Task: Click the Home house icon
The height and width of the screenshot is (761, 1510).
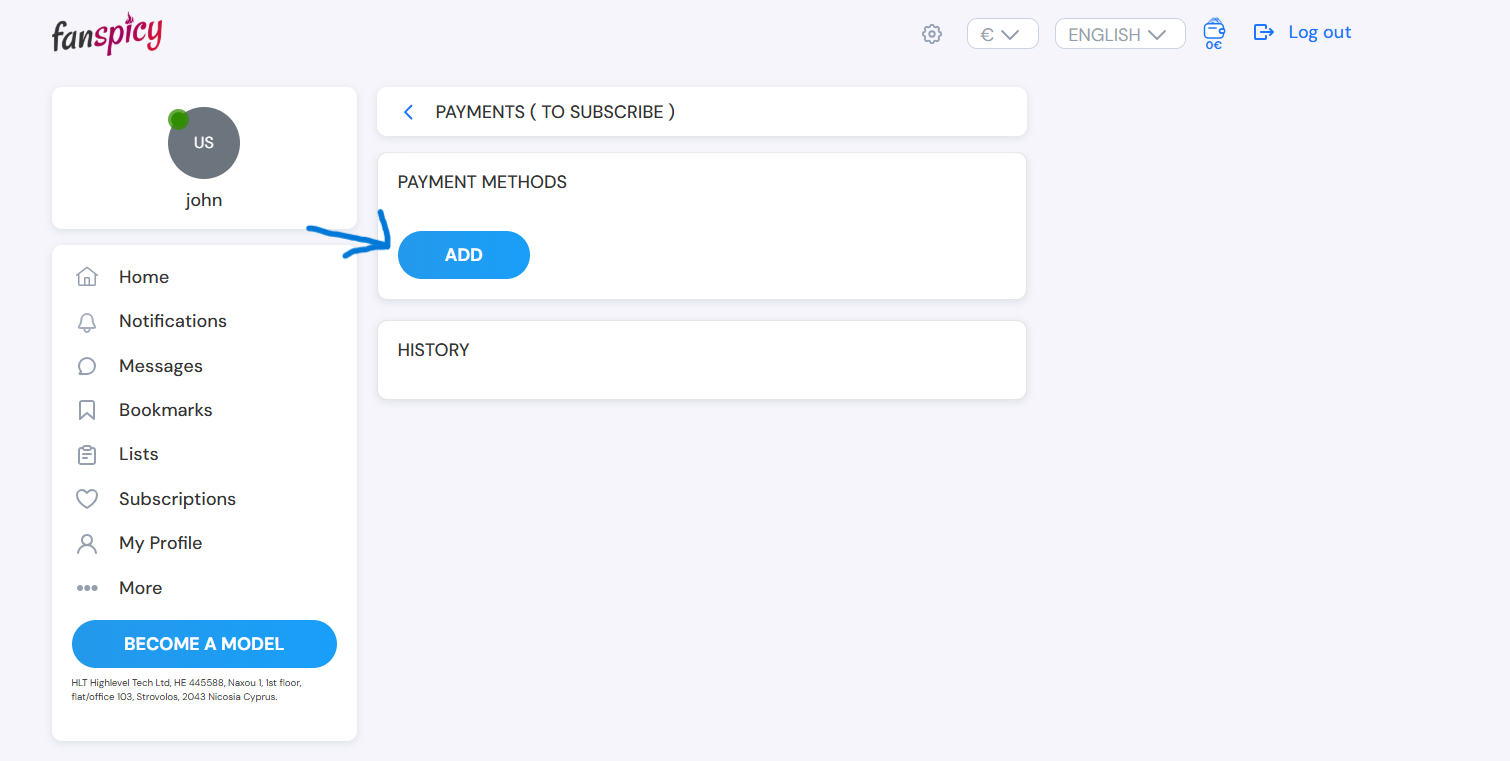Action: click(x=87, y=277)
